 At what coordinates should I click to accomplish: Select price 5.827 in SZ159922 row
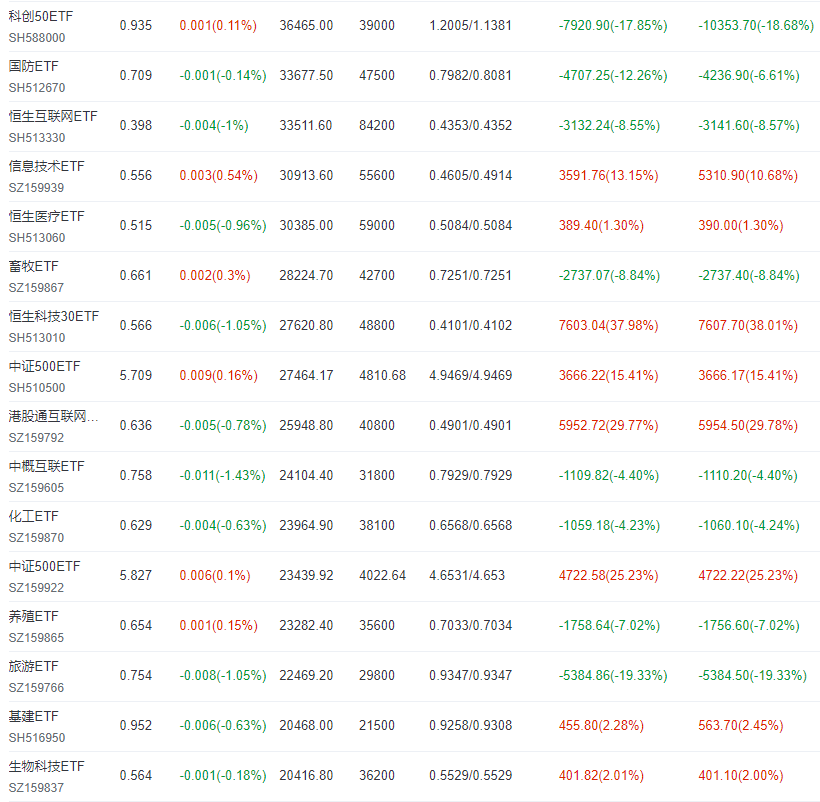(x=136, y=576)
